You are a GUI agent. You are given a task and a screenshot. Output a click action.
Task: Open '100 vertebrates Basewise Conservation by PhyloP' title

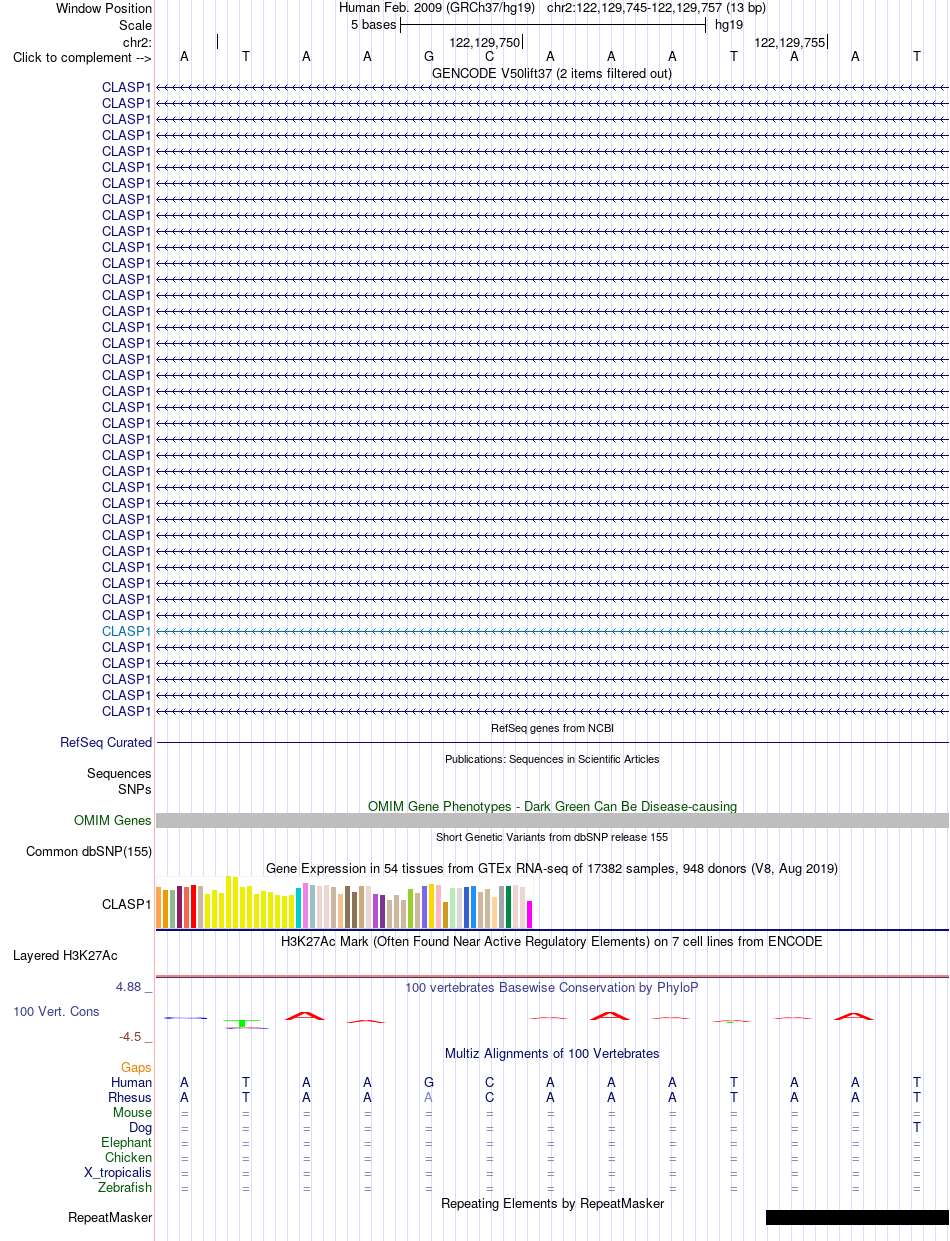pos(552,987)
